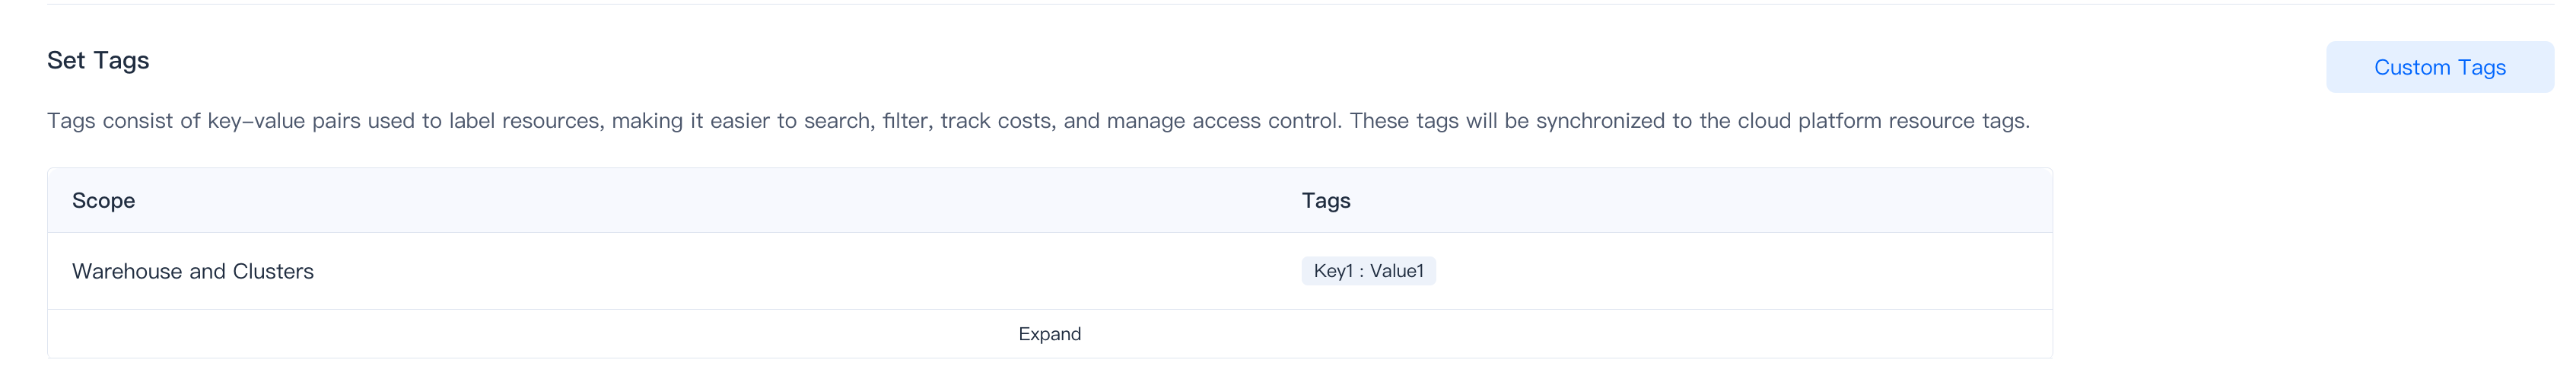Click "key-value pairs" in the description

coord(284,121)
